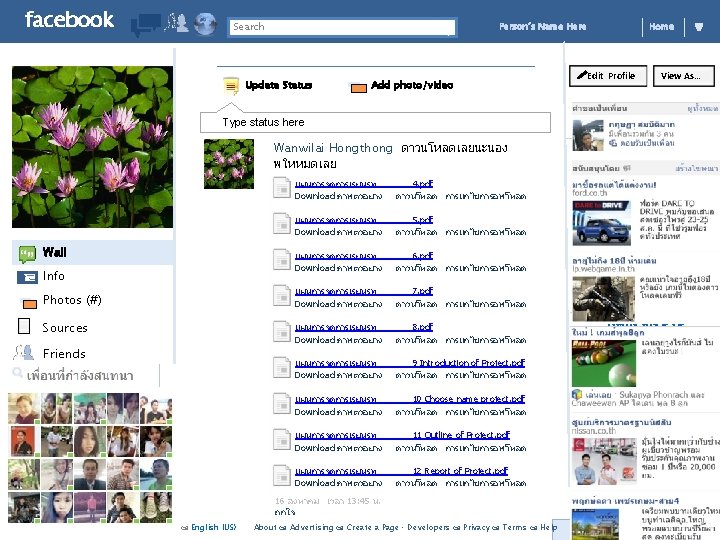Click the post author's lotus thumbnail
Screen dimensions: 720x540
[x=229, y=164]
